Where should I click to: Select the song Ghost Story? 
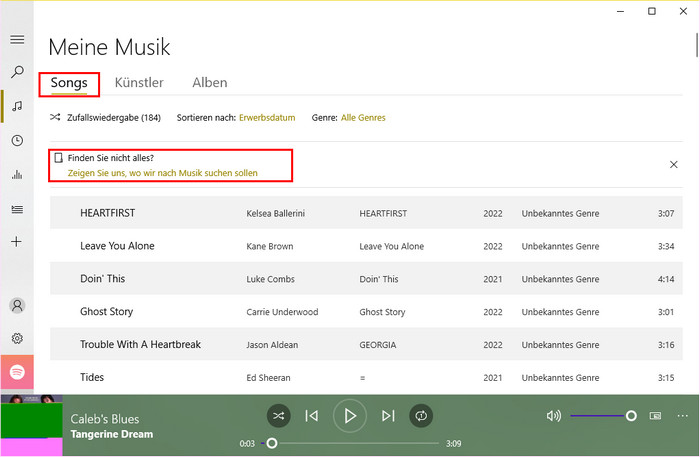pyautogui.click(x=106, y=312)
